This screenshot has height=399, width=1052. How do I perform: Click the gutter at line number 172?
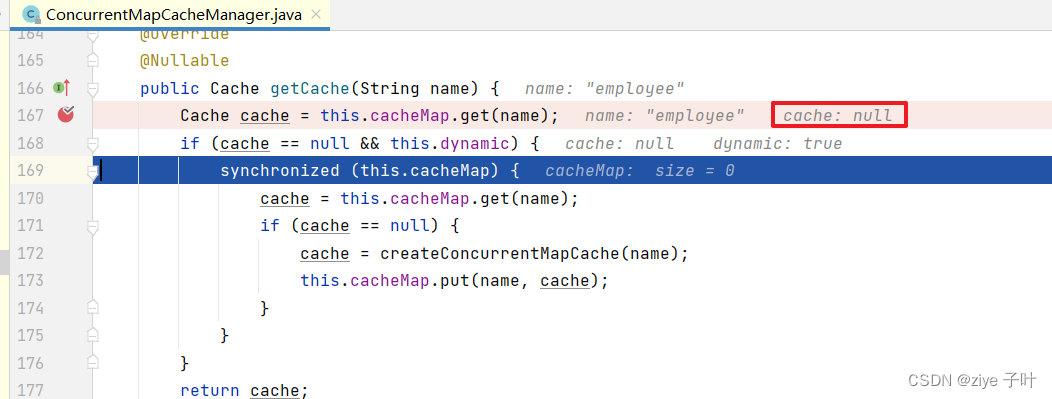pyautogui.click(x=29, y=253)
